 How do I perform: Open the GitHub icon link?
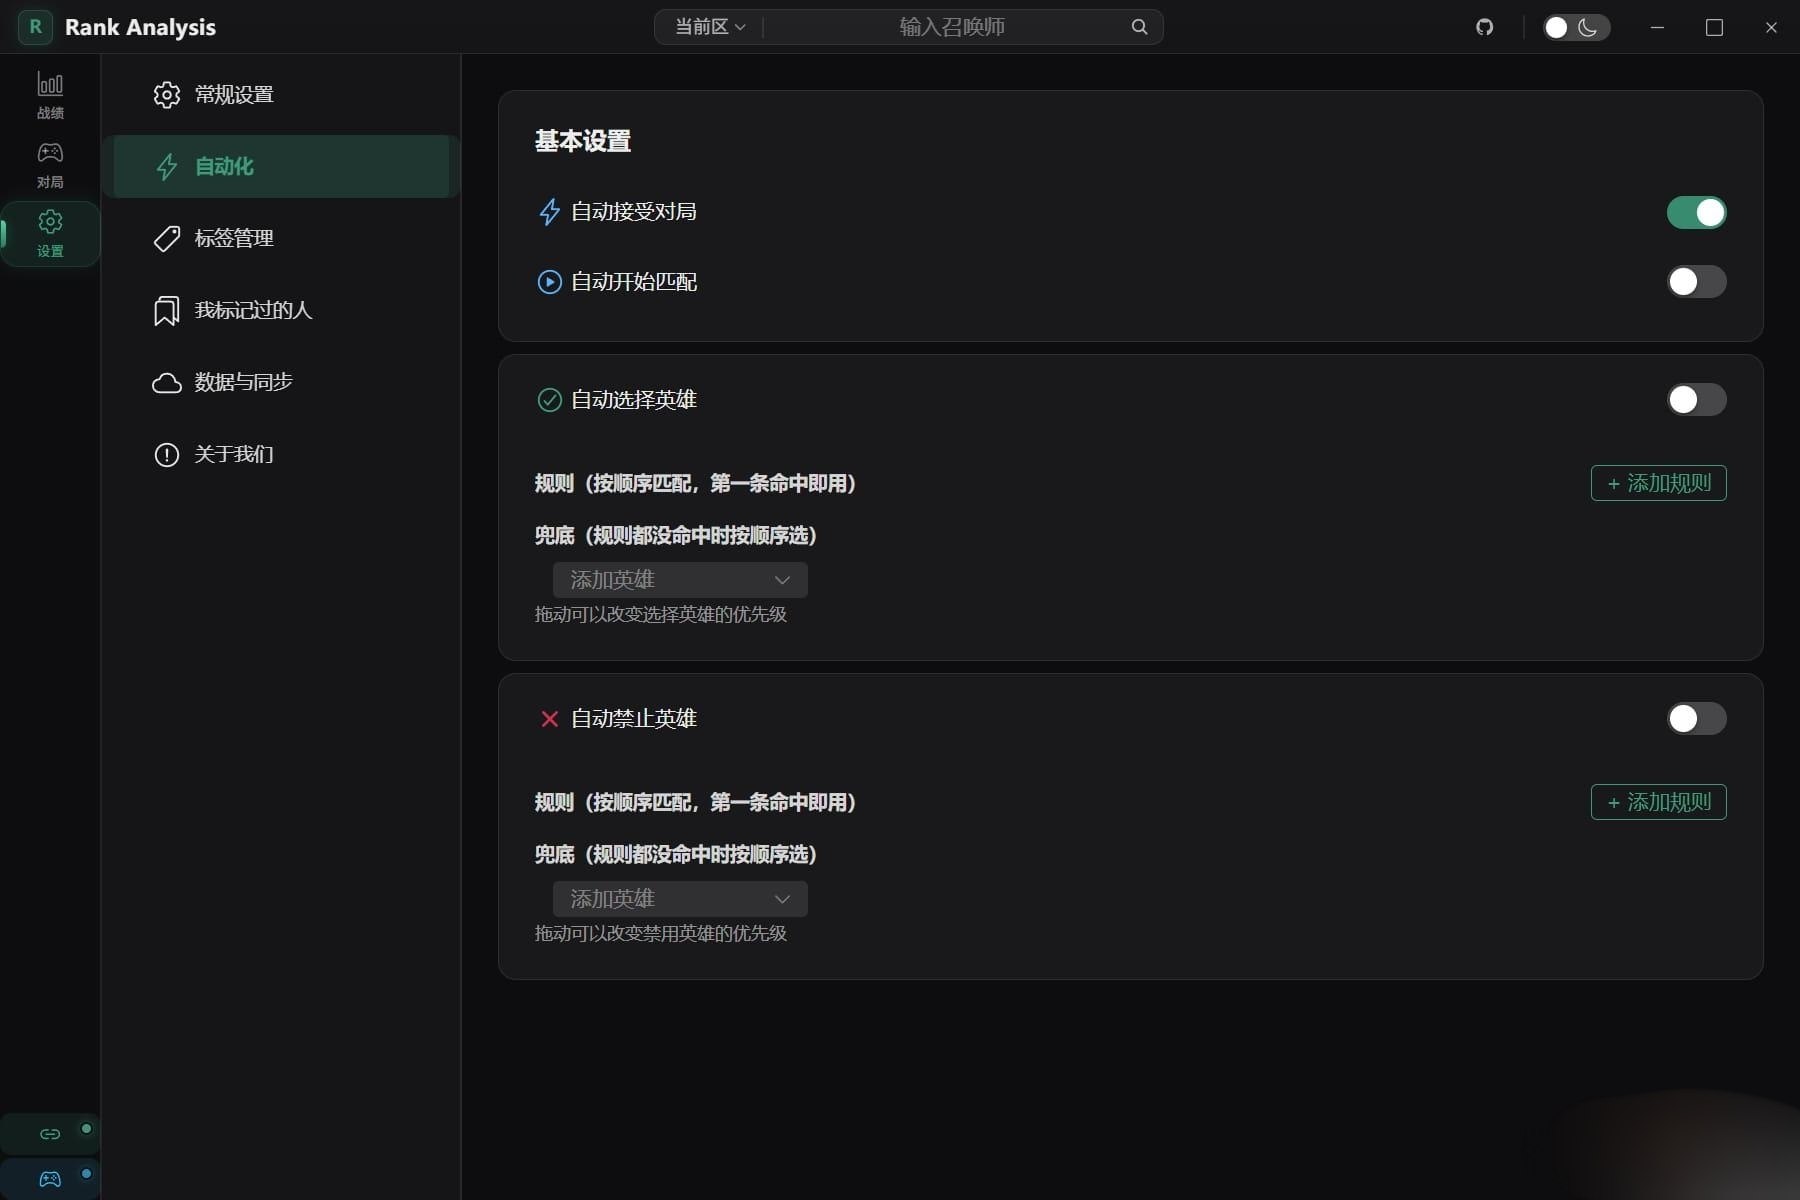point(1484,27)
